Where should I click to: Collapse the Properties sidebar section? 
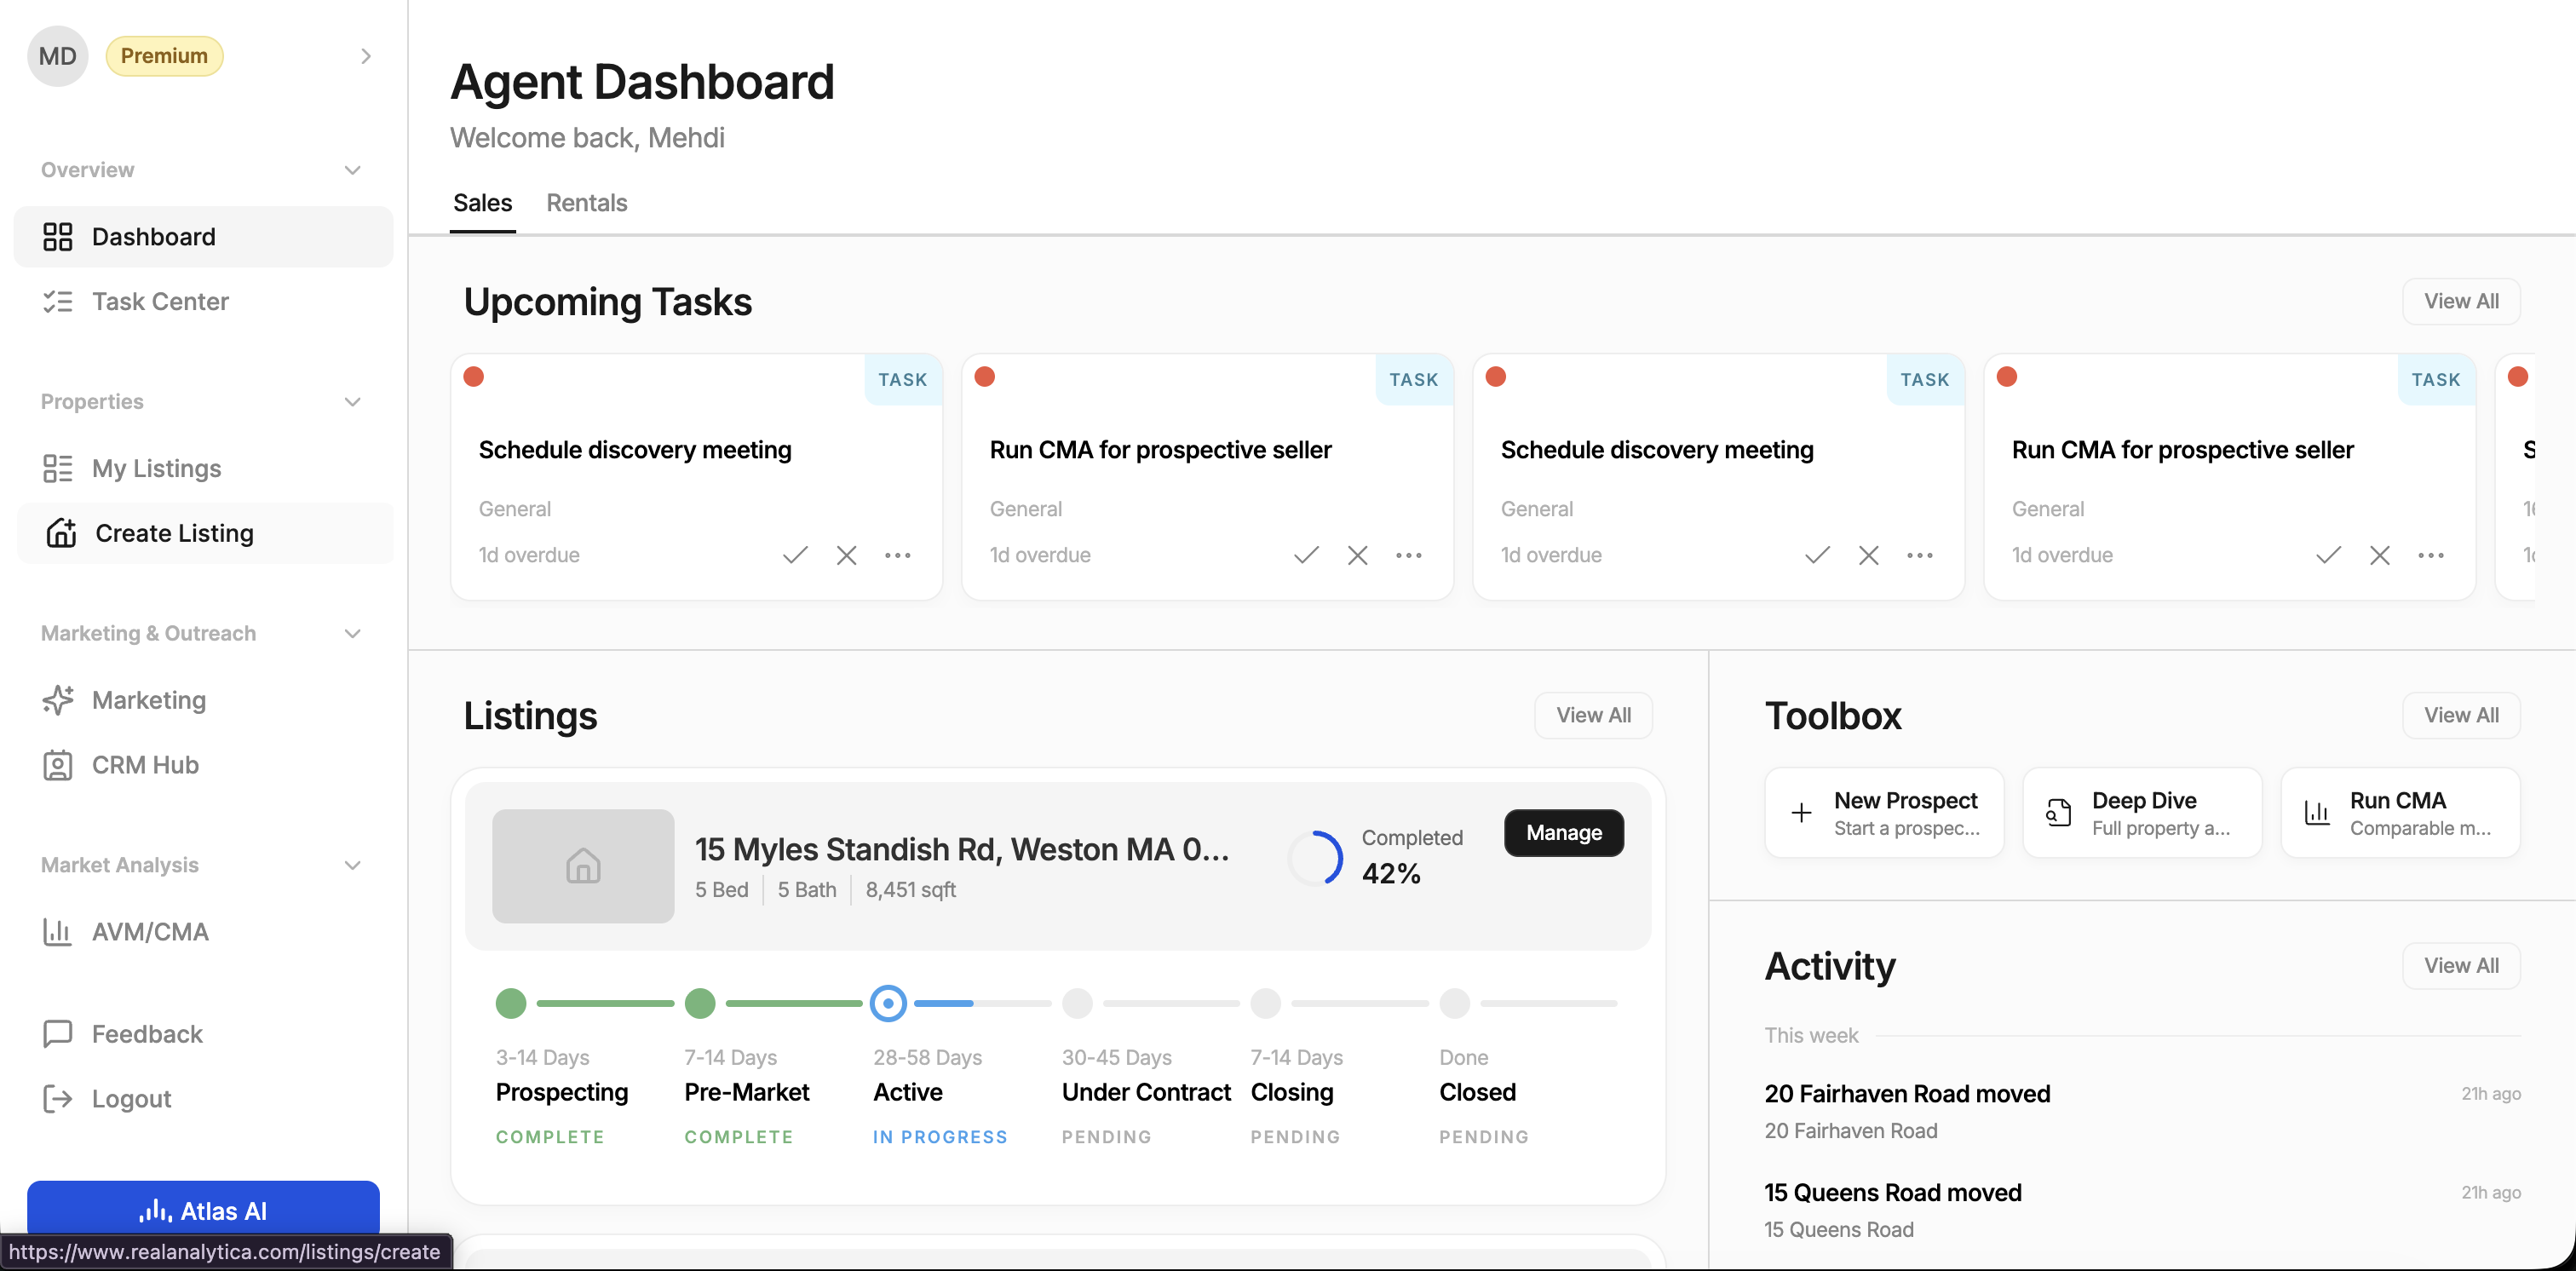[x=352, y=402]
